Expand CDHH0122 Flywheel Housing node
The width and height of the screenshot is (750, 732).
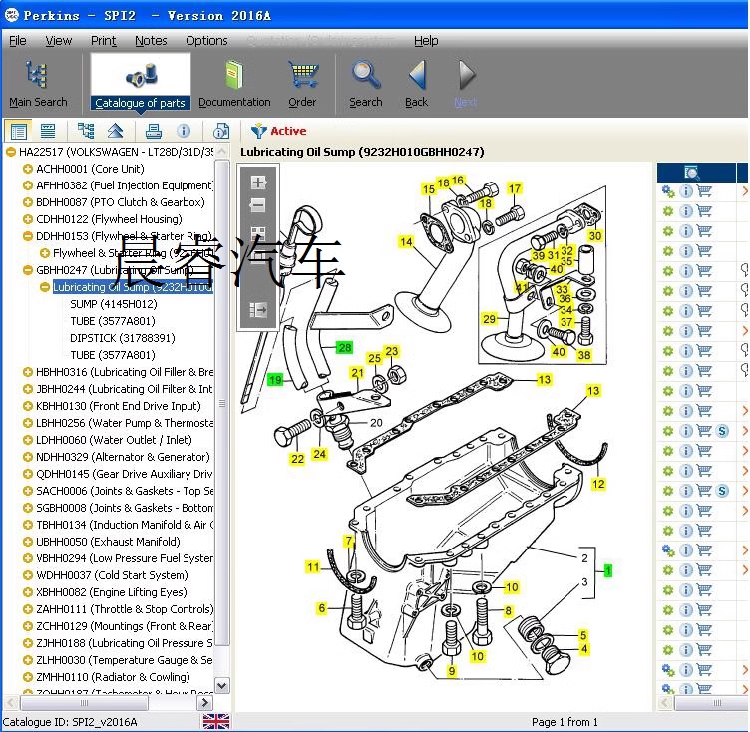[28, 219]
